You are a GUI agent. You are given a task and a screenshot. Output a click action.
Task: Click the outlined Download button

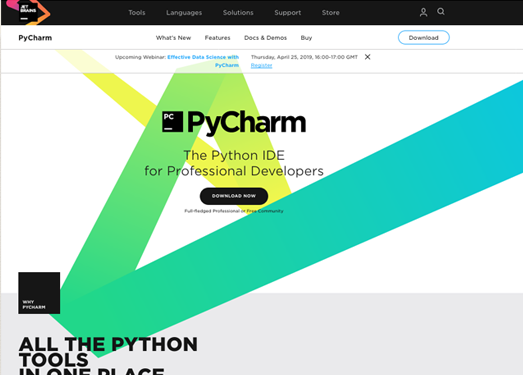click(424, 38)
